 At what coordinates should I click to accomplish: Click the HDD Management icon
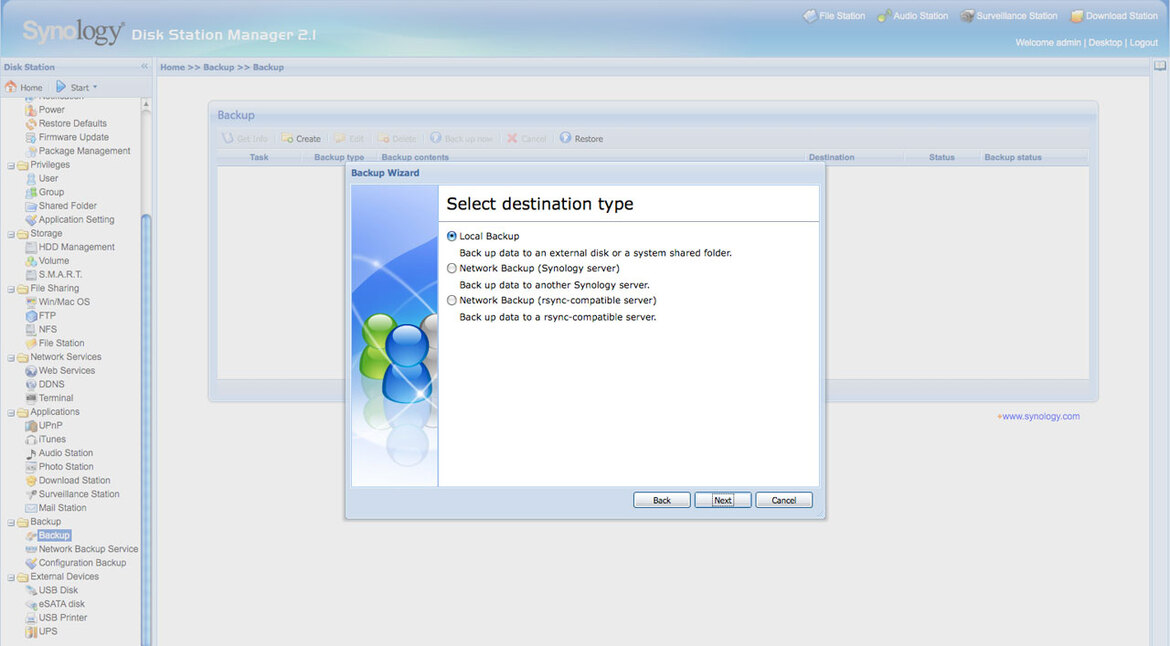tap(31, 247)
